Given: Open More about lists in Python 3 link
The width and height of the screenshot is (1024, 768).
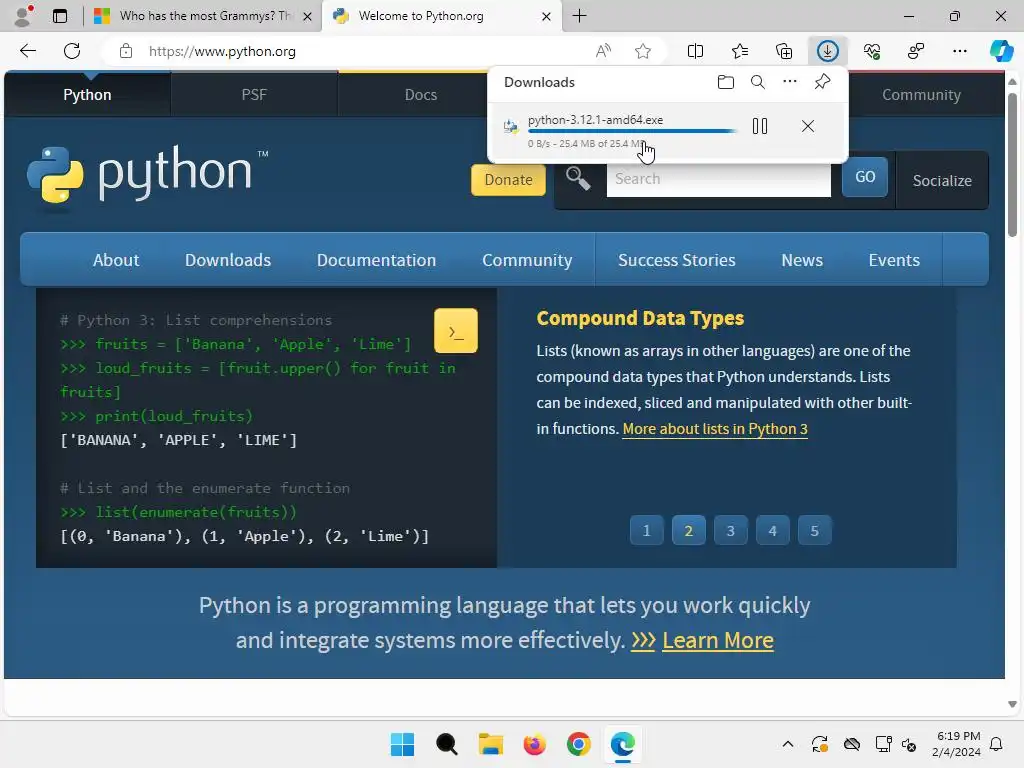Looking at the screenshot, I should (x=714, y=429).
